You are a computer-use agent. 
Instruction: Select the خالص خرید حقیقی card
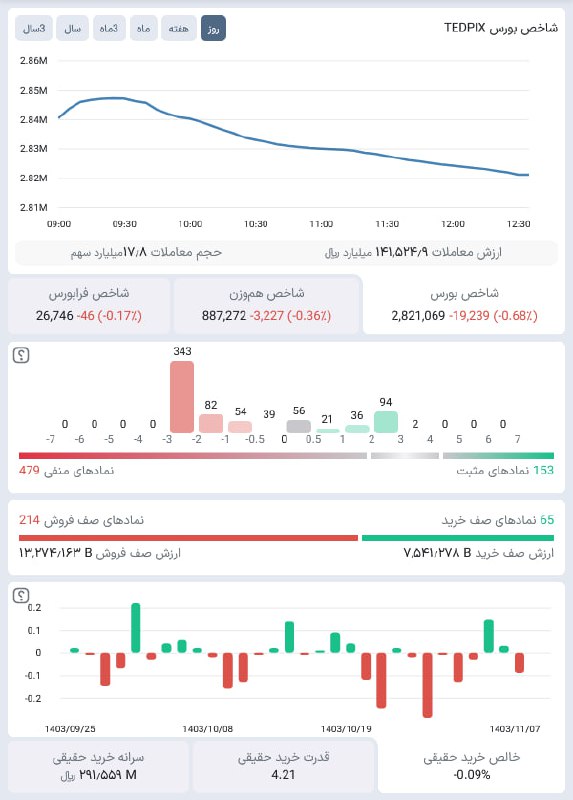point(471,765)
